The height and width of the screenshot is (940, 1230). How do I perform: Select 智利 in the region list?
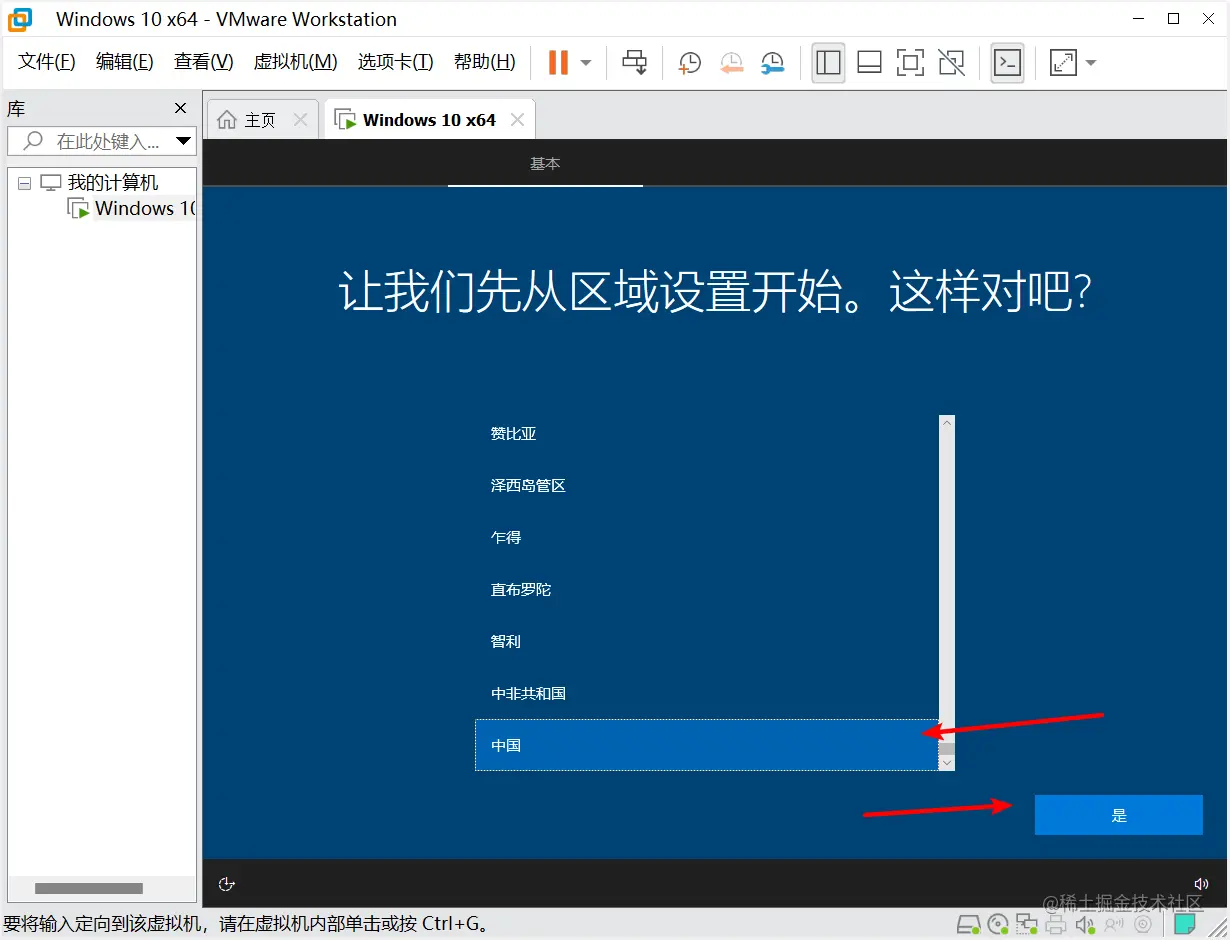pos(707,641)
